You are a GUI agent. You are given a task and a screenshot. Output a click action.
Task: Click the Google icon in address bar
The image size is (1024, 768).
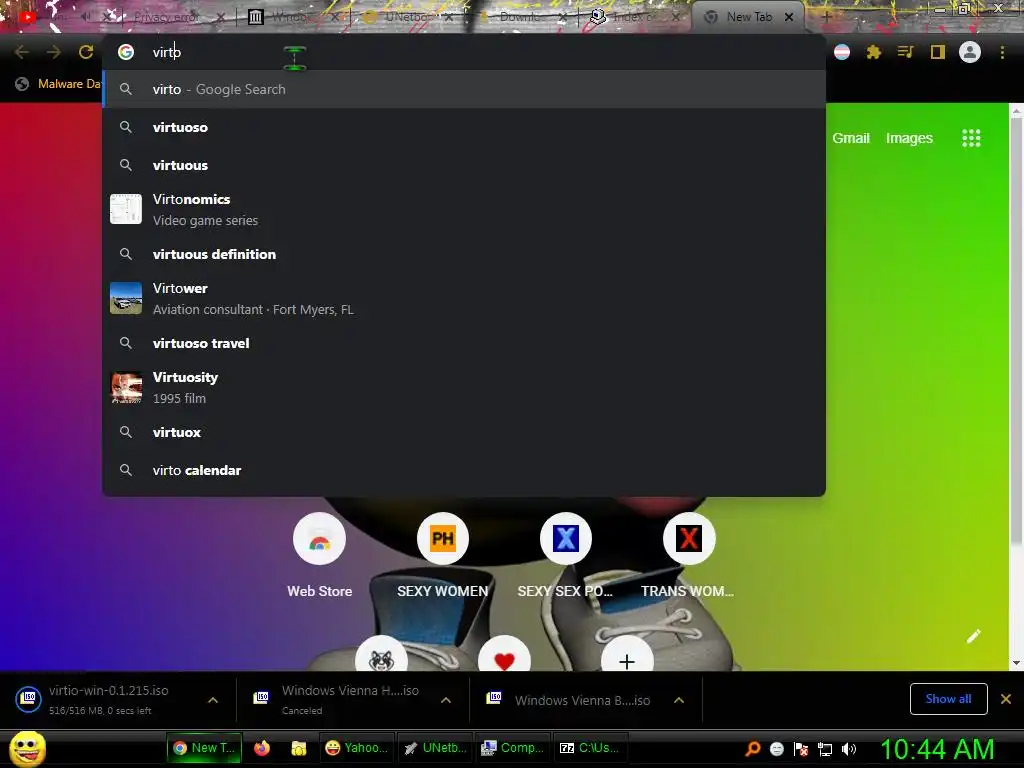(126, 52)
